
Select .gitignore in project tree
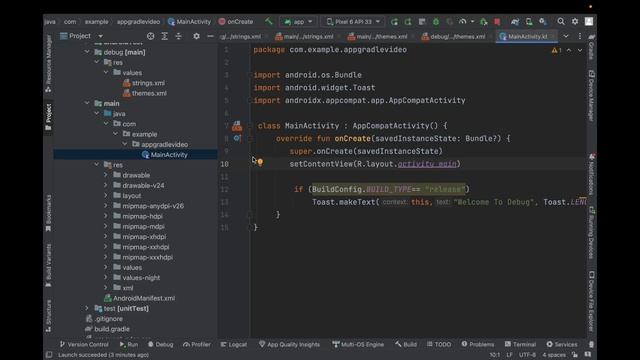(x=104, y=319)
